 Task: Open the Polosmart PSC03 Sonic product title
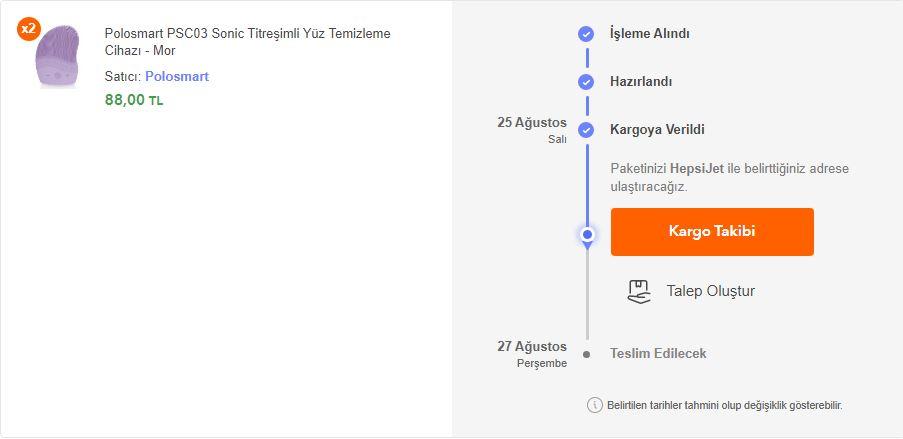point(248,42)
